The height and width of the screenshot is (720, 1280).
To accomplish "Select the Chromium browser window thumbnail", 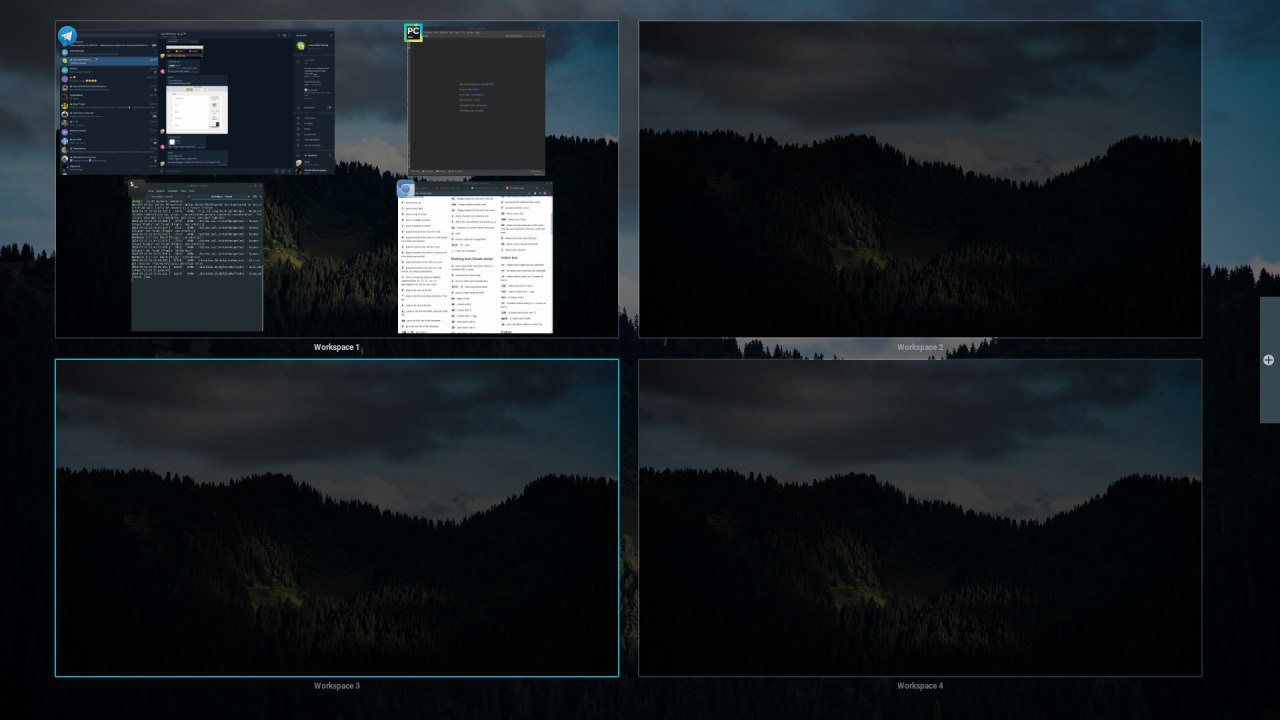I will coord(475,258).
